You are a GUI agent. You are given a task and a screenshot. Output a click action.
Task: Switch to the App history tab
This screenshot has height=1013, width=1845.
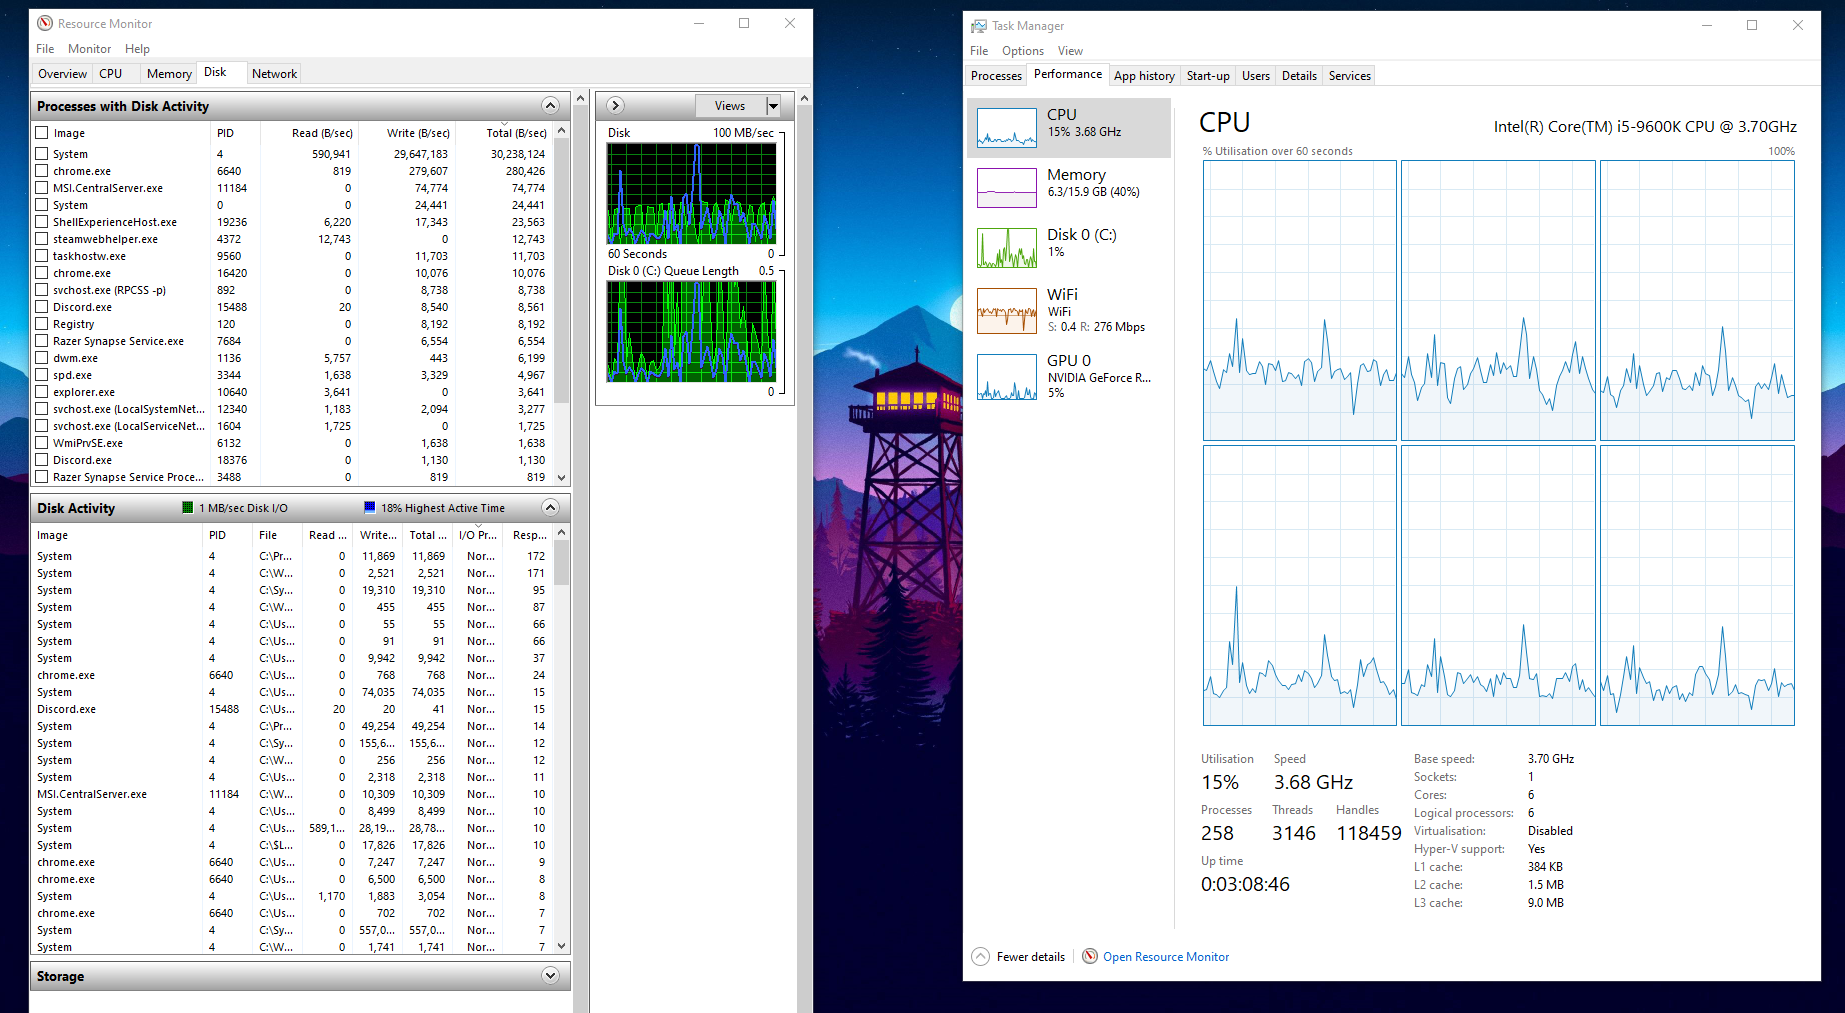click(x=1144, y=76)
